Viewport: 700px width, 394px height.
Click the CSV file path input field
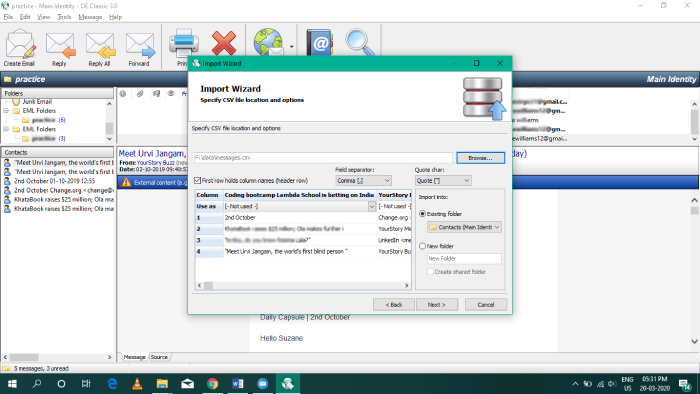(323, 158)
